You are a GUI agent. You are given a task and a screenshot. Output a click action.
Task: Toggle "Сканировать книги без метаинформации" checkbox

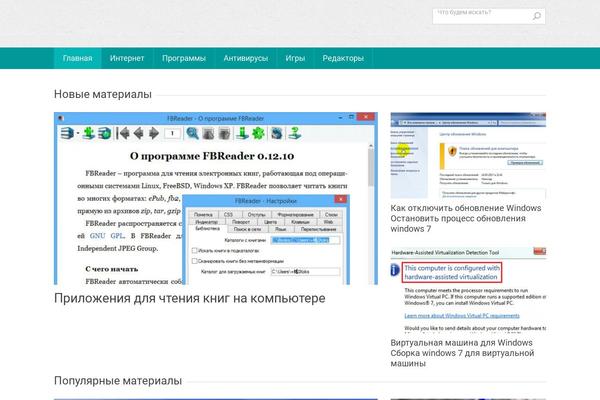(x=194, y=261)
